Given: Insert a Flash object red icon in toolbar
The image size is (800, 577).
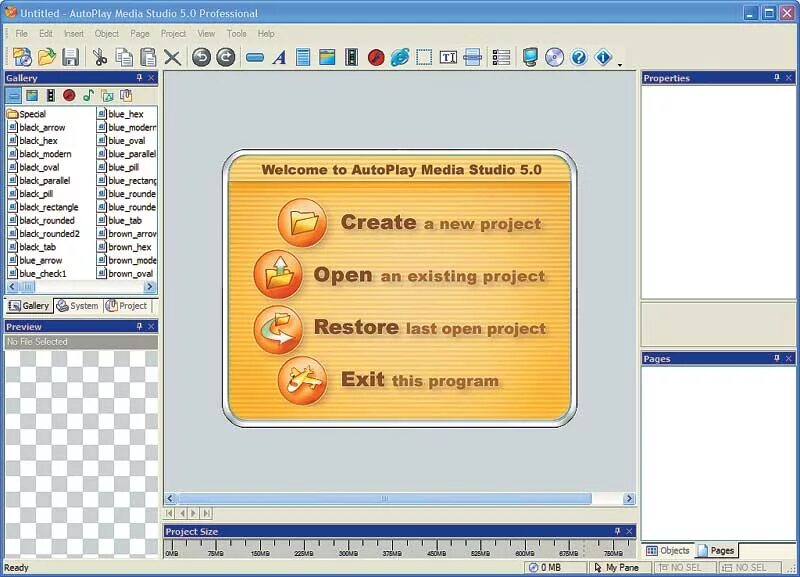Looking at the screenshot, I should click(x=376, y=57).
